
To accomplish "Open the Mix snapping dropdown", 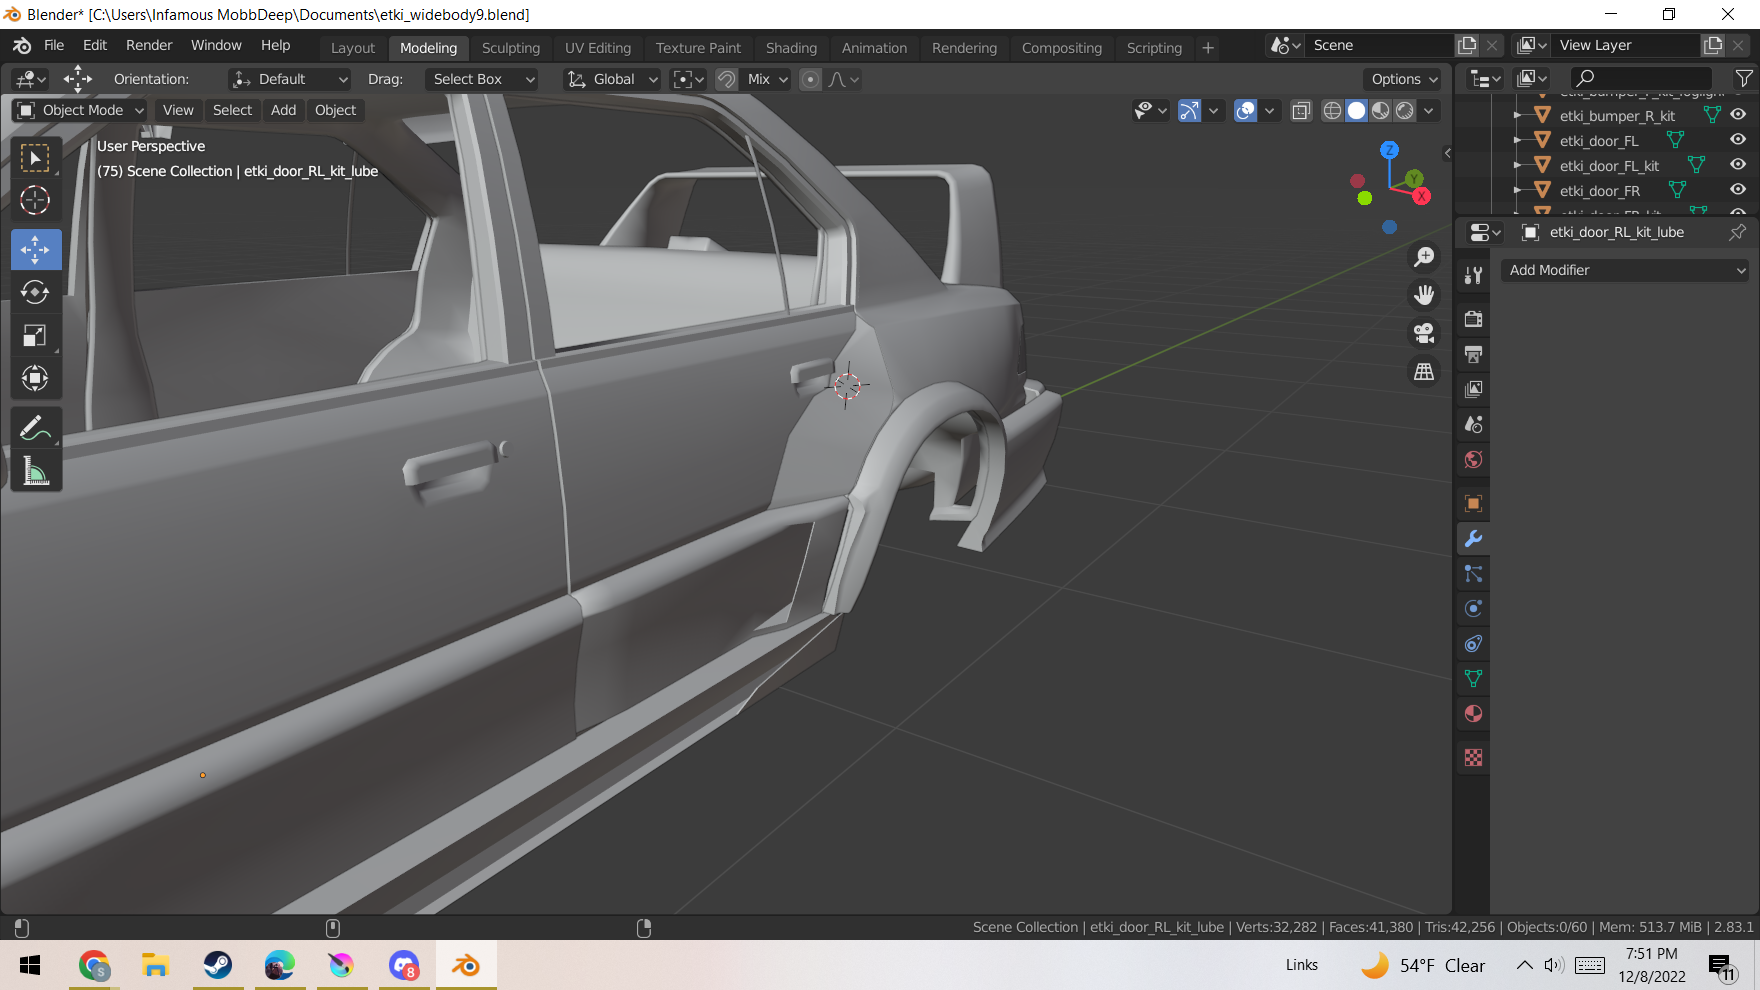I will click(x=767, y=79).
